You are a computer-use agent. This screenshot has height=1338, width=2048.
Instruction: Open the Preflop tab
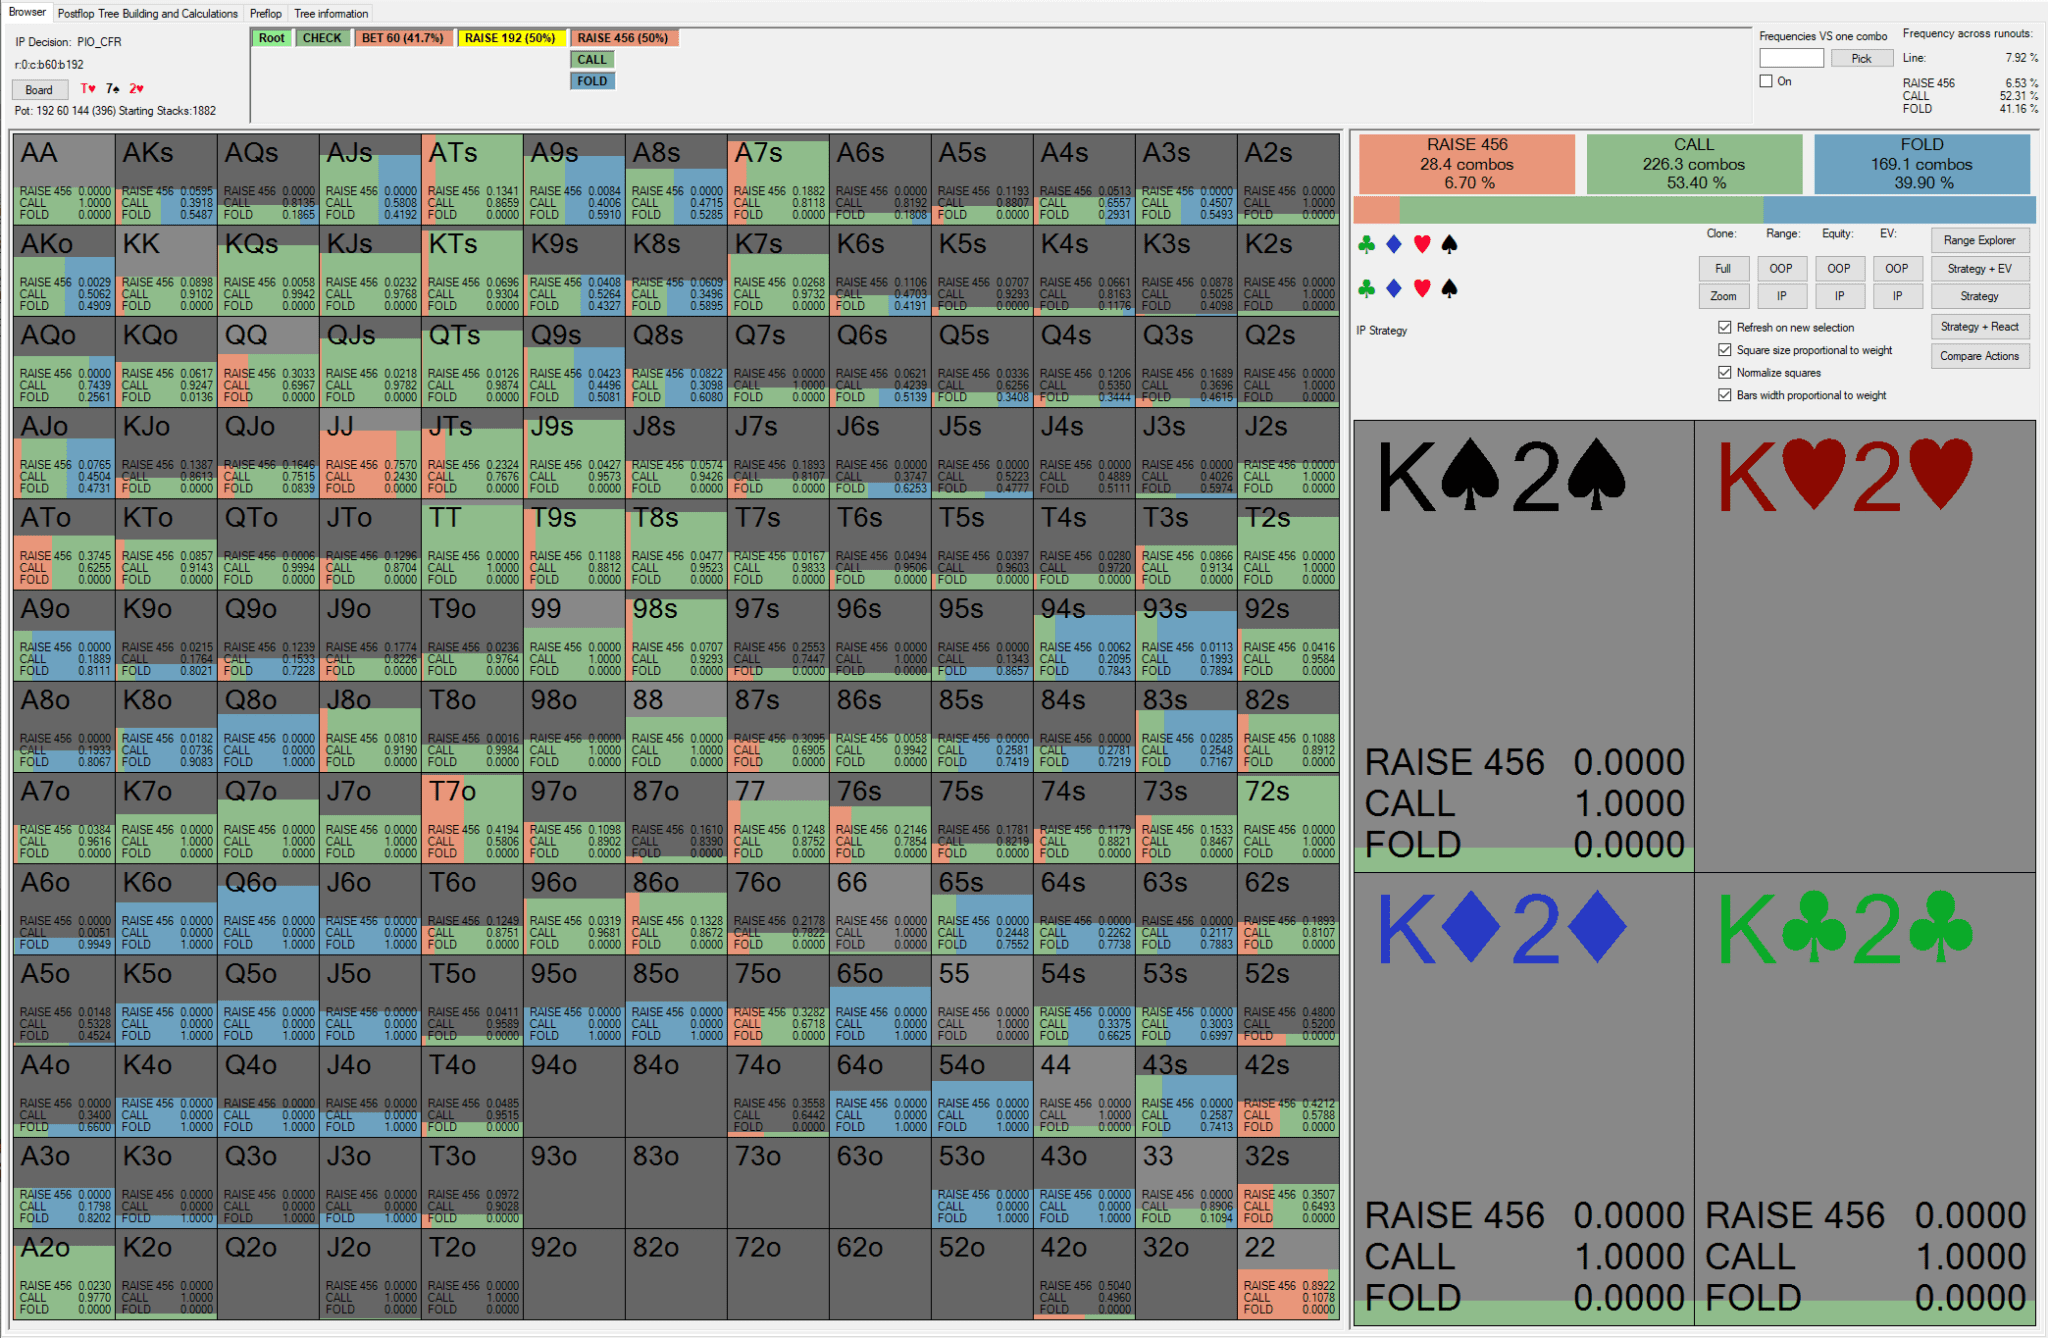[265, 13]
